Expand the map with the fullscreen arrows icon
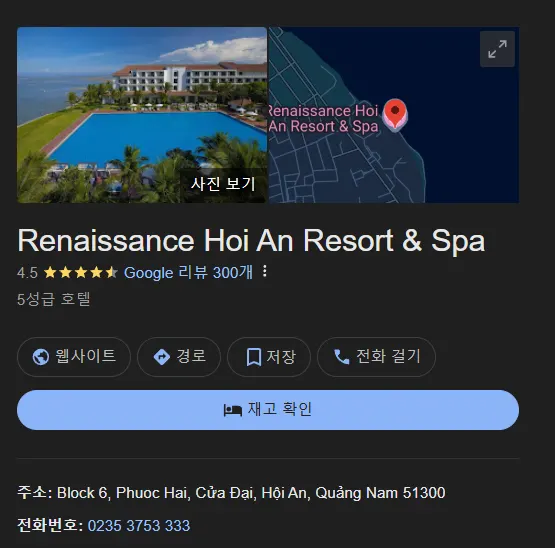The width and height of the screenshot is (555, 548). (x=497, y=49)
